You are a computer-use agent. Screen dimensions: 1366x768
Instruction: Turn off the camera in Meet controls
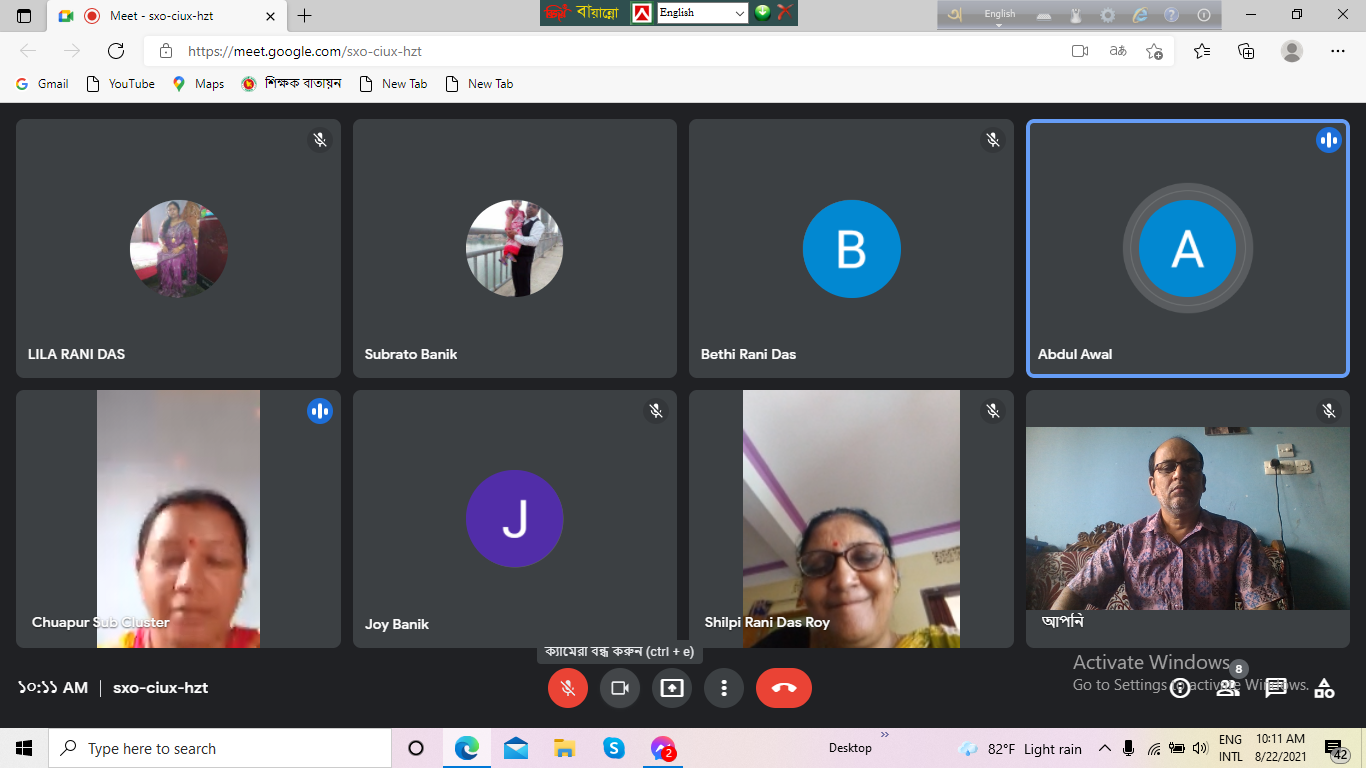(620, 688)
